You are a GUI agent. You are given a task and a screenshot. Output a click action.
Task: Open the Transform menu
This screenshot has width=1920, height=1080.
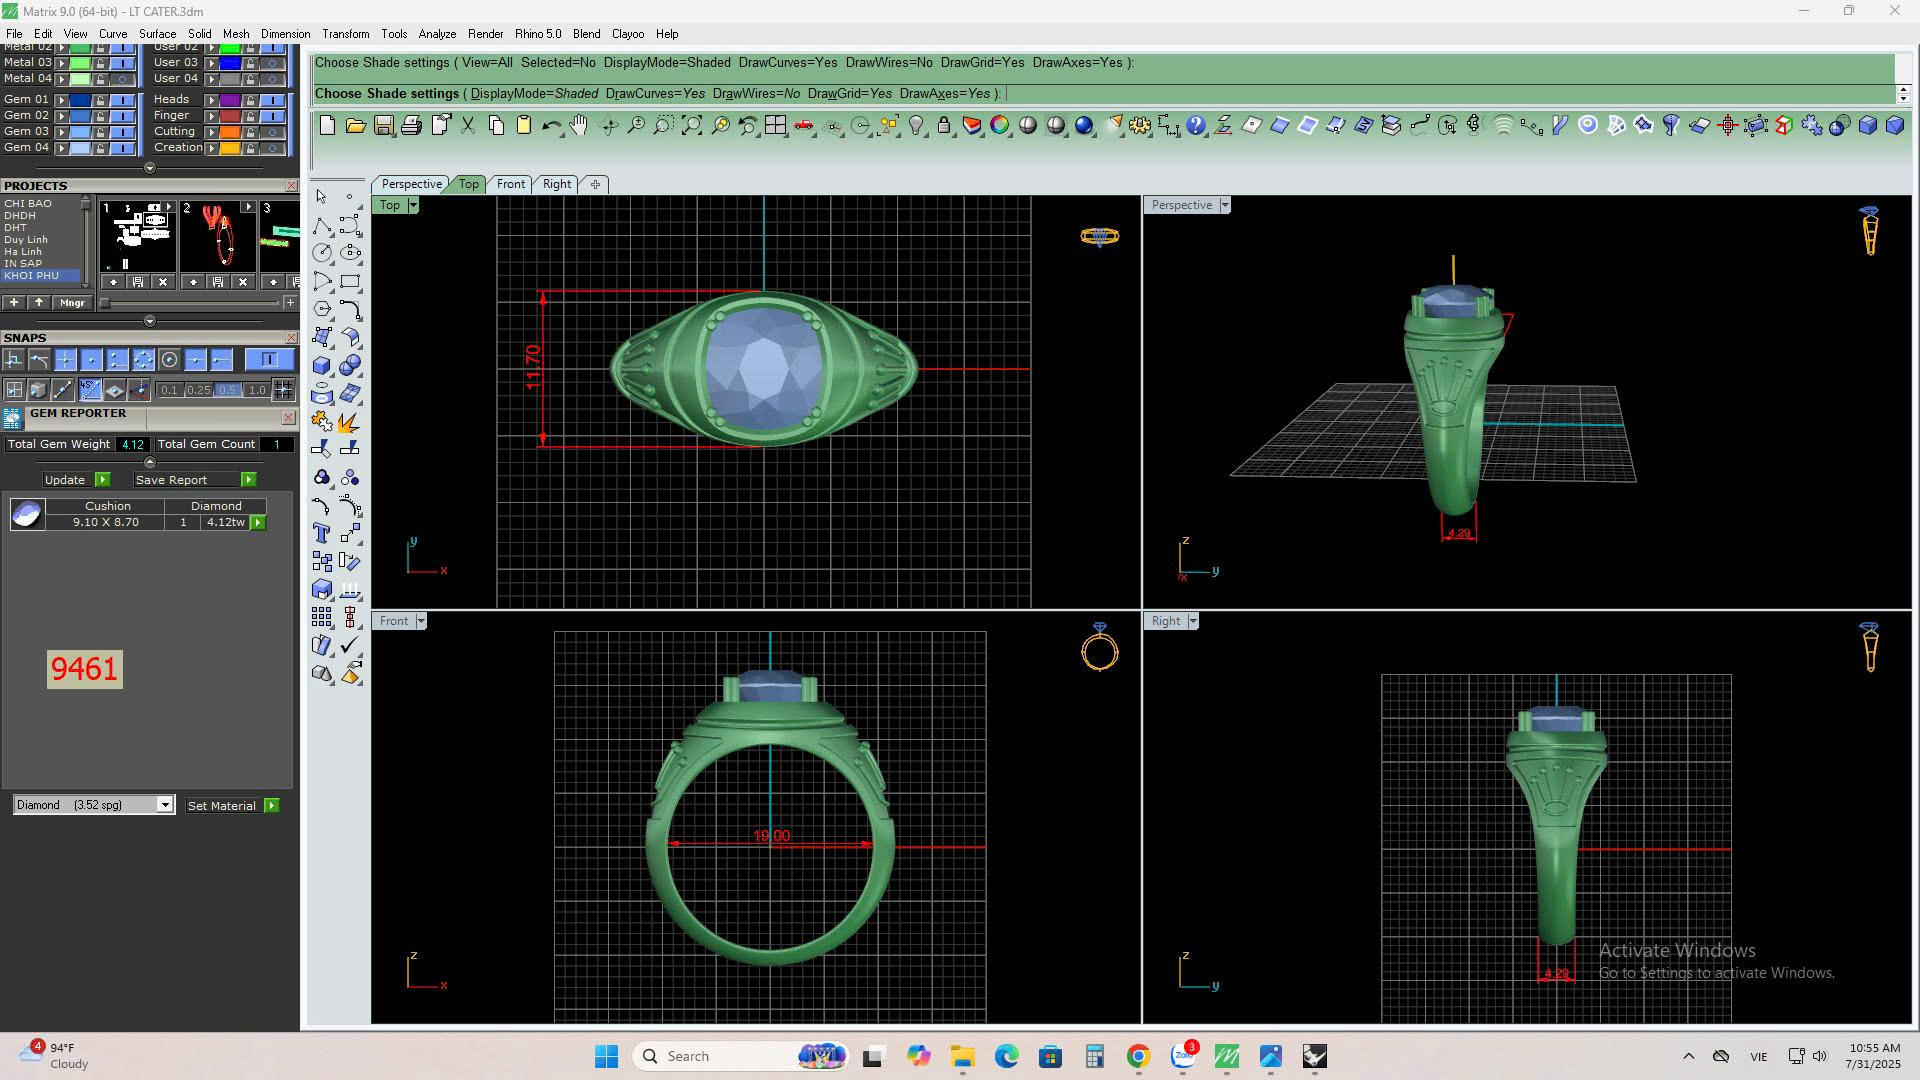tap(345, 34)
